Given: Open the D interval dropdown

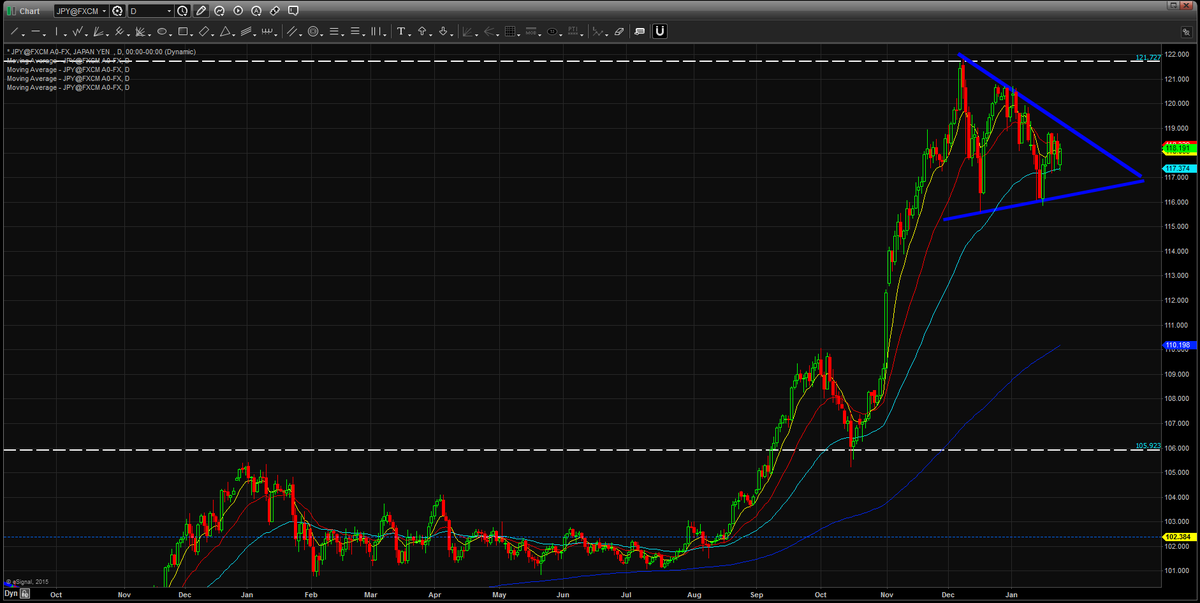Looking at the screenshot, I should pyautogui.click(x=151, y=11).
